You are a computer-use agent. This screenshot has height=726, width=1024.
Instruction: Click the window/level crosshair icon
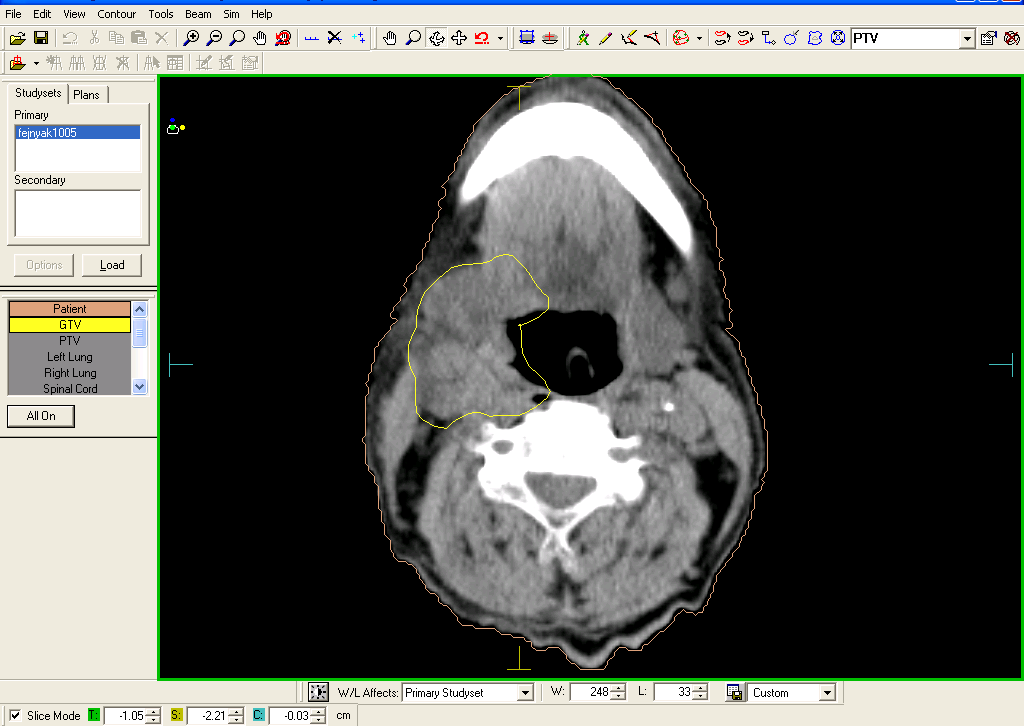tap(318, 692)
